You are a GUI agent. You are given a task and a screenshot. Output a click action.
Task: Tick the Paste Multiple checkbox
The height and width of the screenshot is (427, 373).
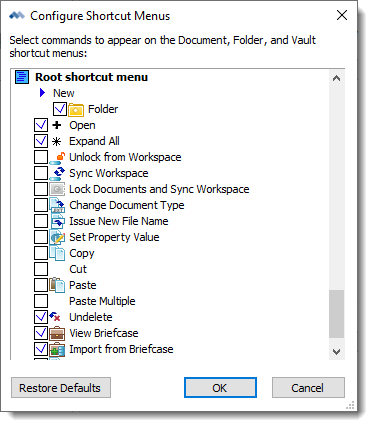(x=41, y=301)
